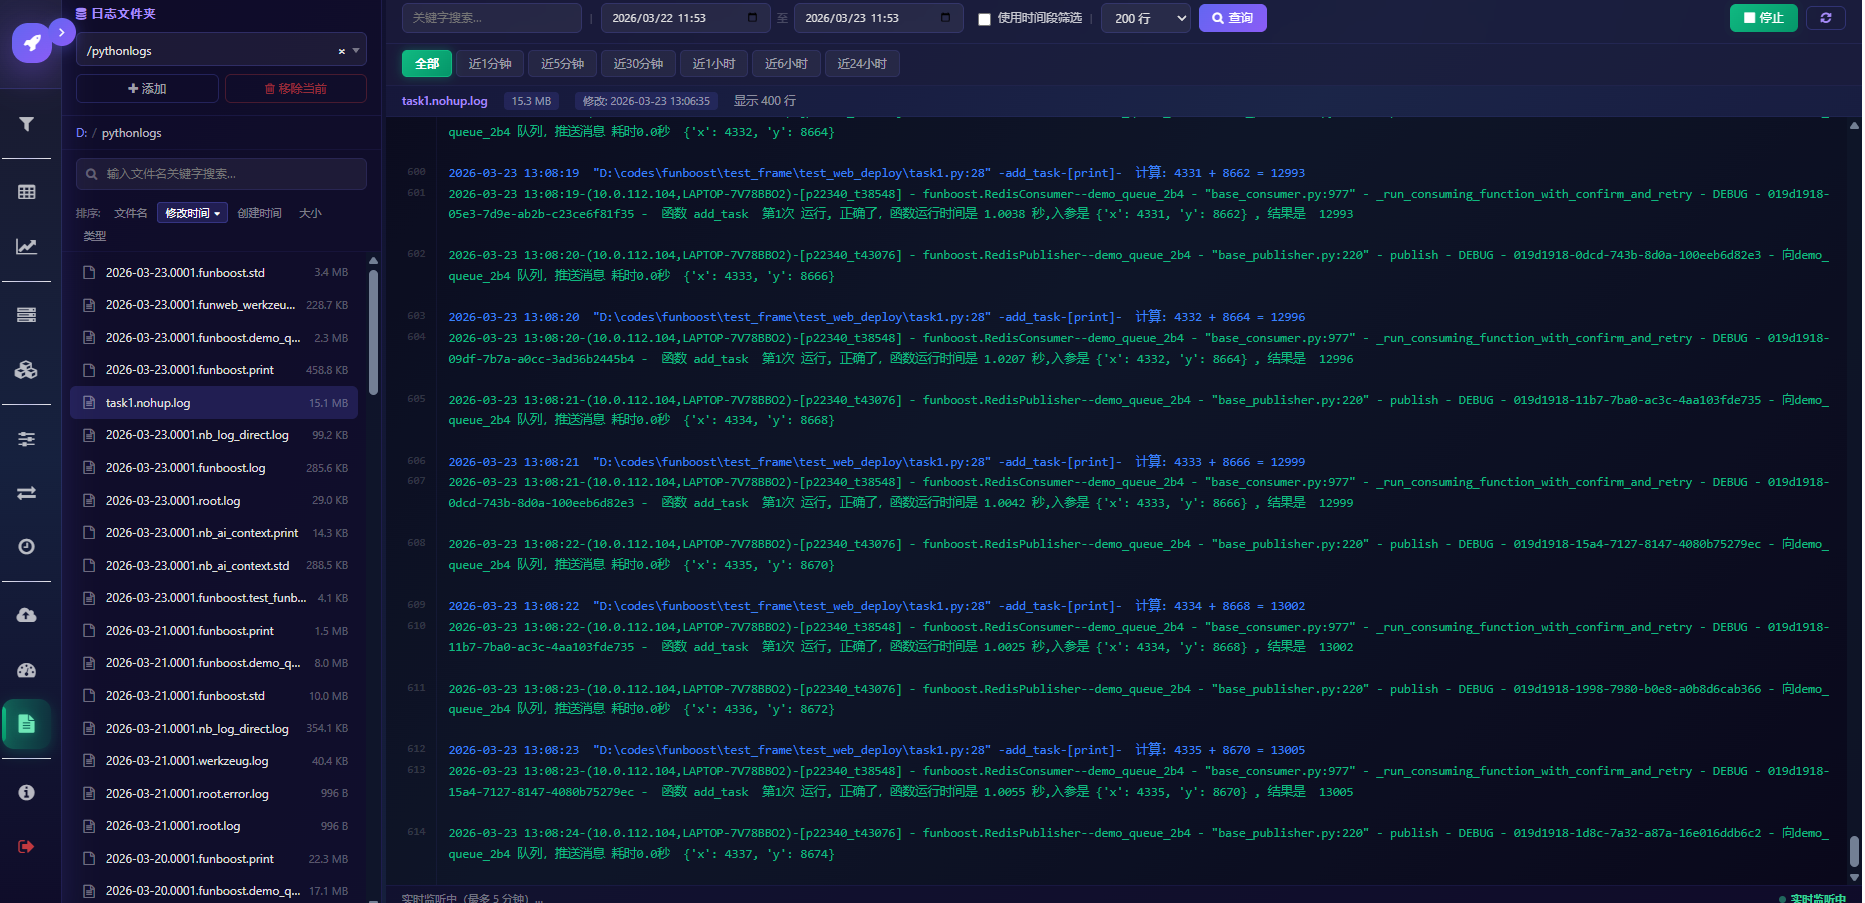Open the end date 2026/03/23 picker icon
This screenshot has width=1865, height=903.
click(x=945, y=18)
